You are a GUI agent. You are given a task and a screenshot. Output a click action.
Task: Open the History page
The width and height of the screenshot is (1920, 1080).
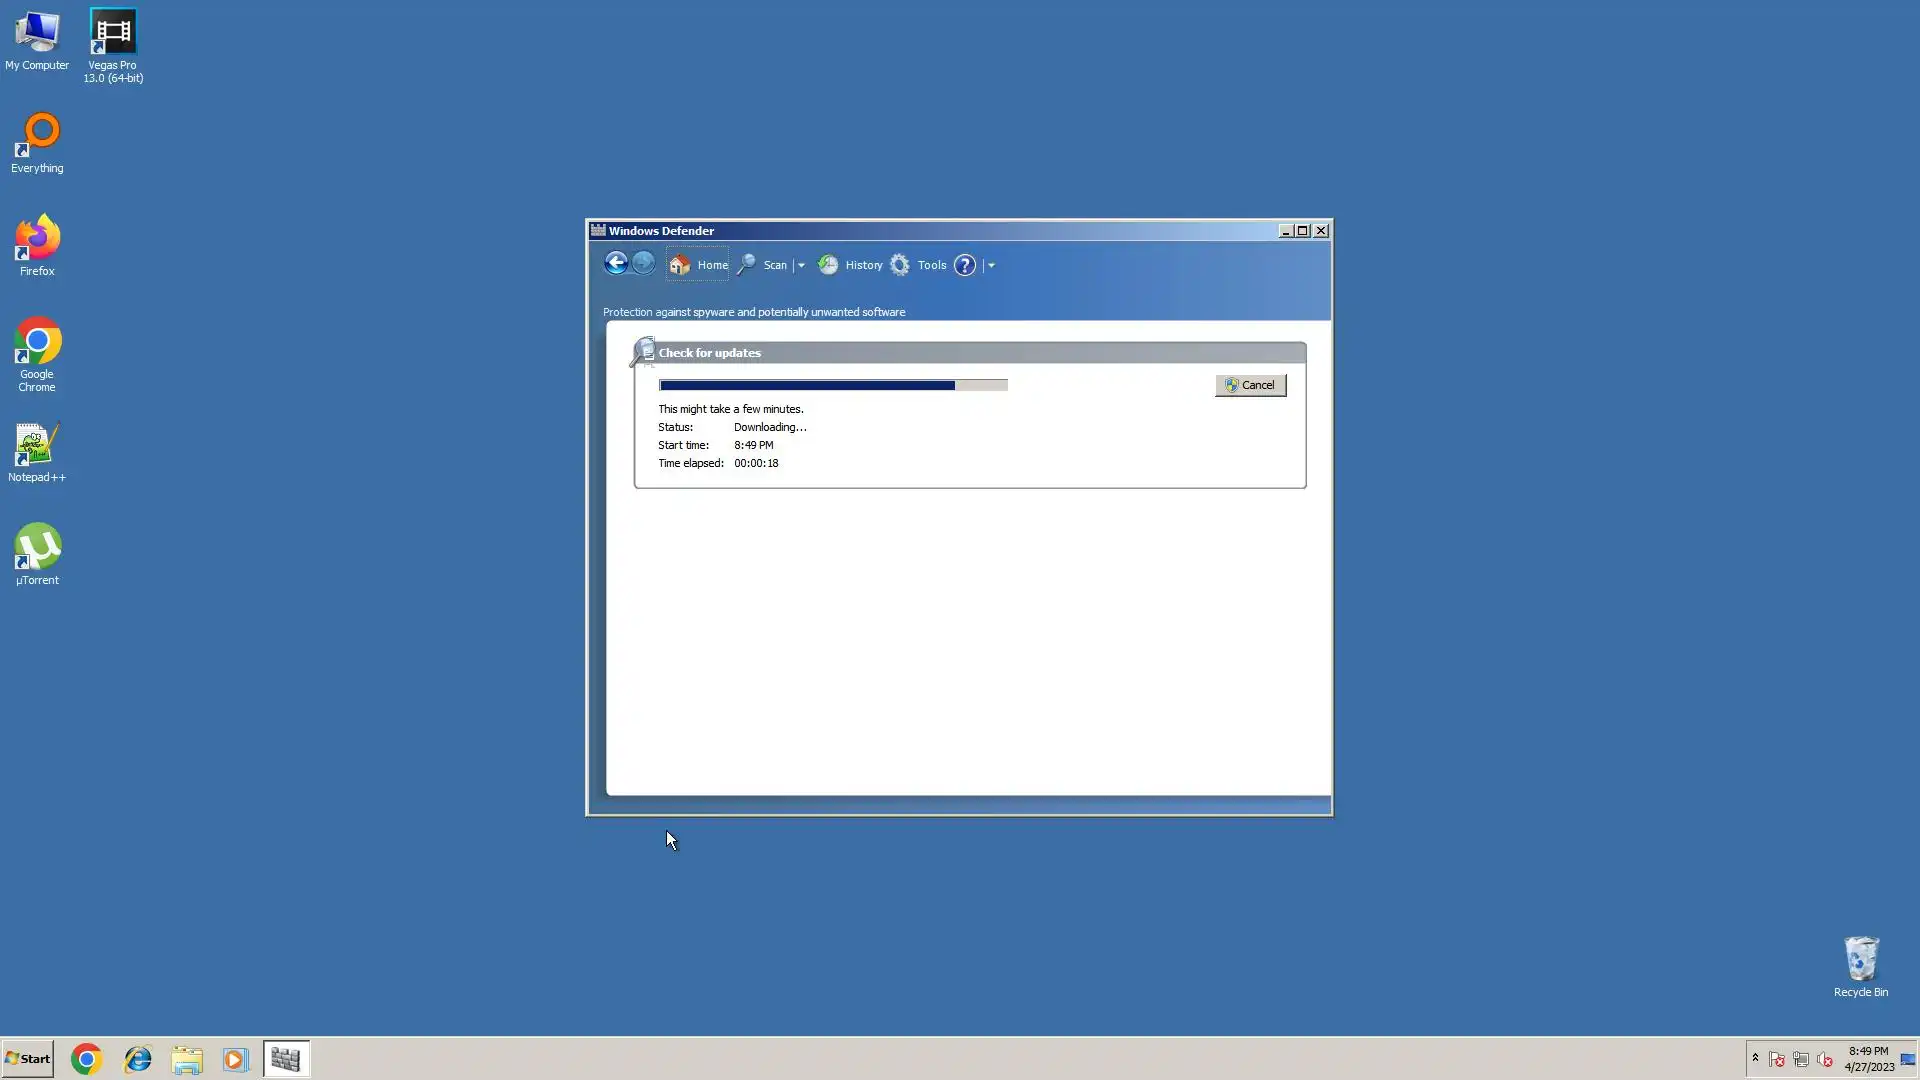tap(851, 265)
